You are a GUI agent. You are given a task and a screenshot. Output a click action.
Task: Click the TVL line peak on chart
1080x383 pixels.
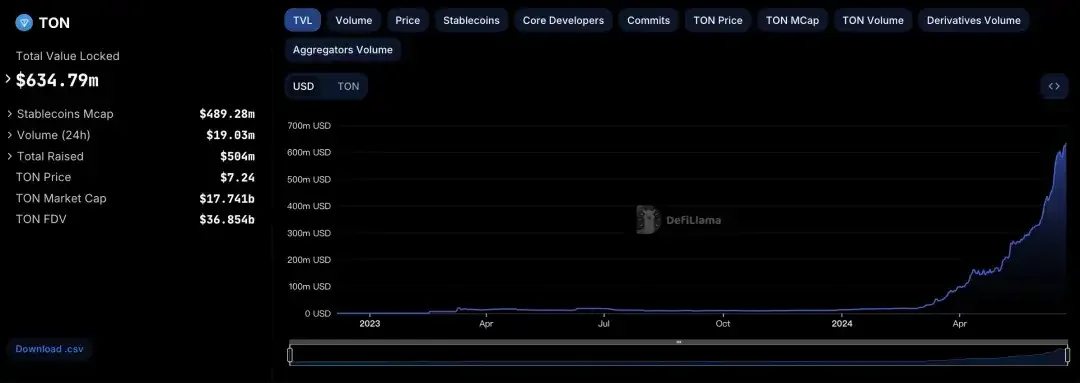click(x=1065, y=144)
